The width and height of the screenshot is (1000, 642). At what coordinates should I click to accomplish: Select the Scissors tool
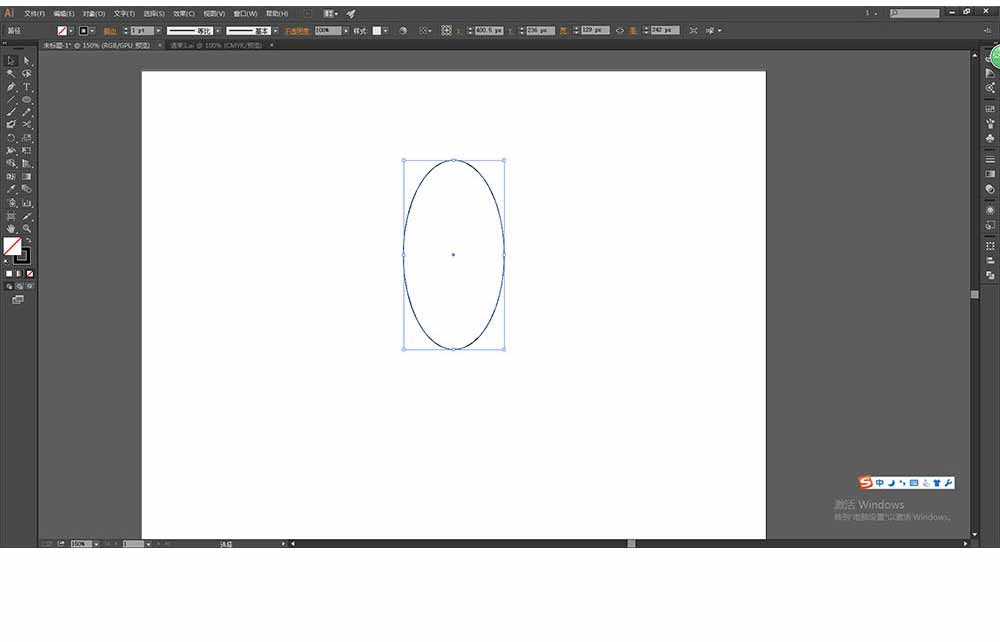coord(27,125)
